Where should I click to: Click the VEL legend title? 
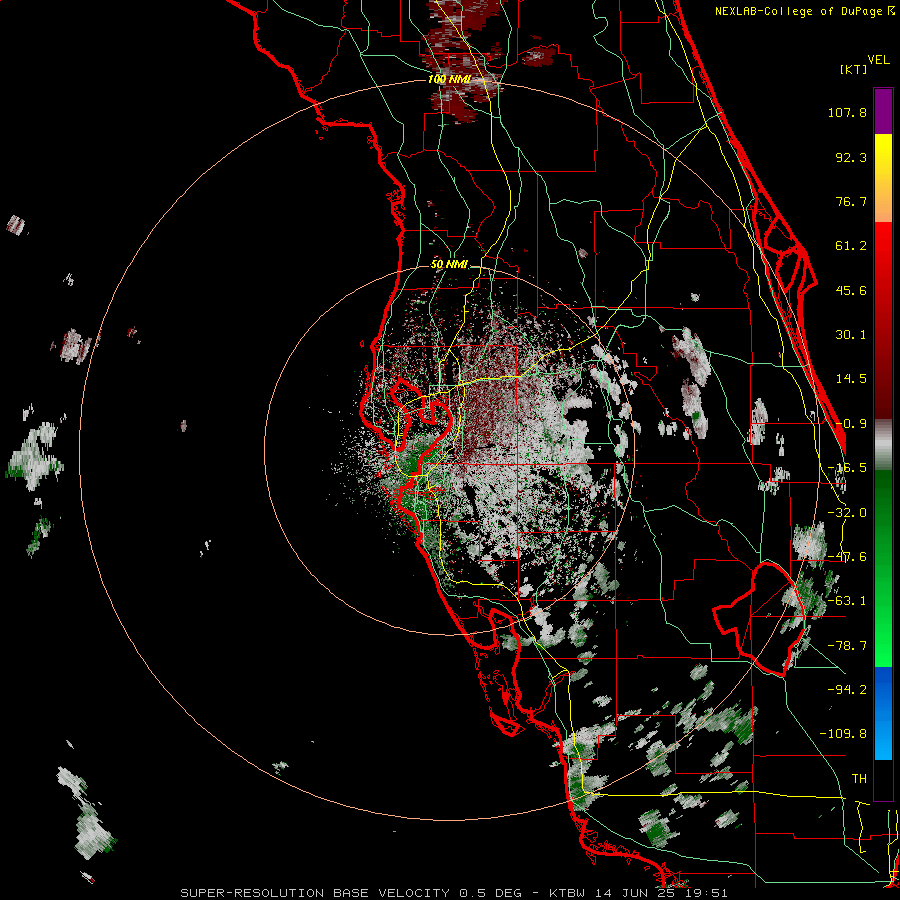878,60
